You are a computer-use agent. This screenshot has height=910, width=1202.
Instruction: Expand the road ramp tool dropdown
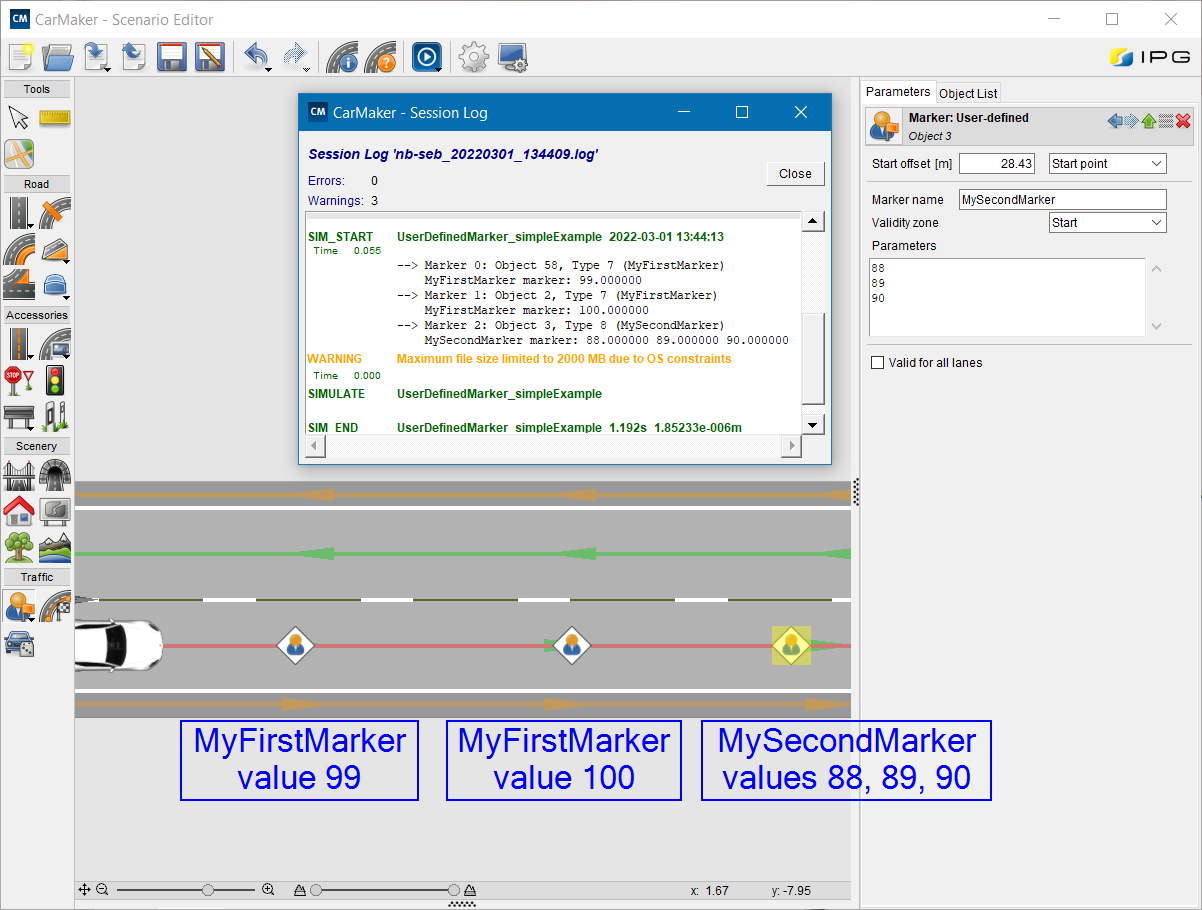pos(67,260)
